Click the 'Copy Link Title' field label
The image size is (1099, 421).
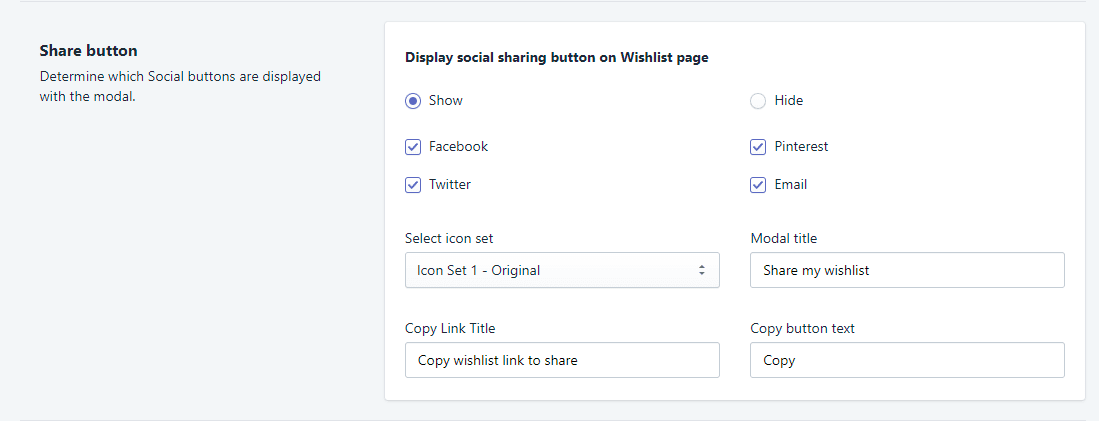pyautogui.click(x=450, y=329)
